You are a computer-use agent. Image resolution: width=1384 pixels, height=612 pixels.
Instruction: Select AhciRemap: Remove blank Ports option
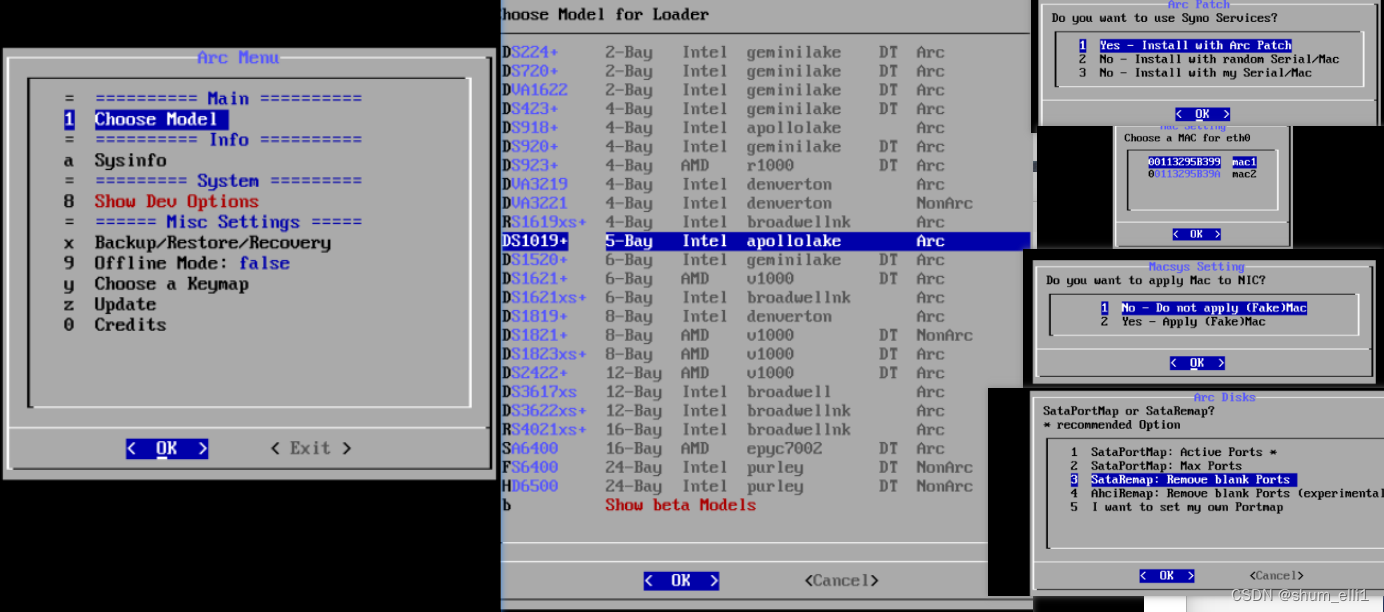click(x=1226, y=493)
